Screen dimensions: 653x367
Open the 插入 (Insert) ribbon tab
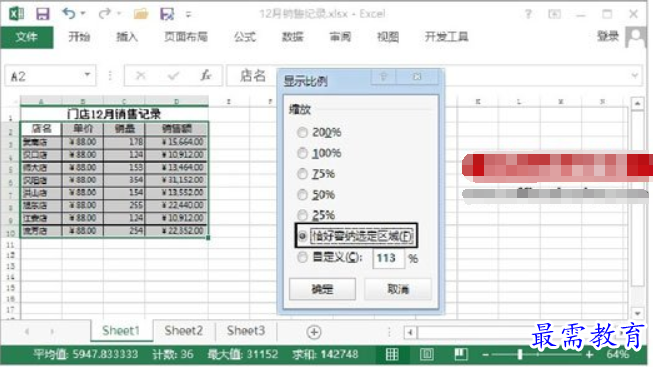click(x=127, y=37)
